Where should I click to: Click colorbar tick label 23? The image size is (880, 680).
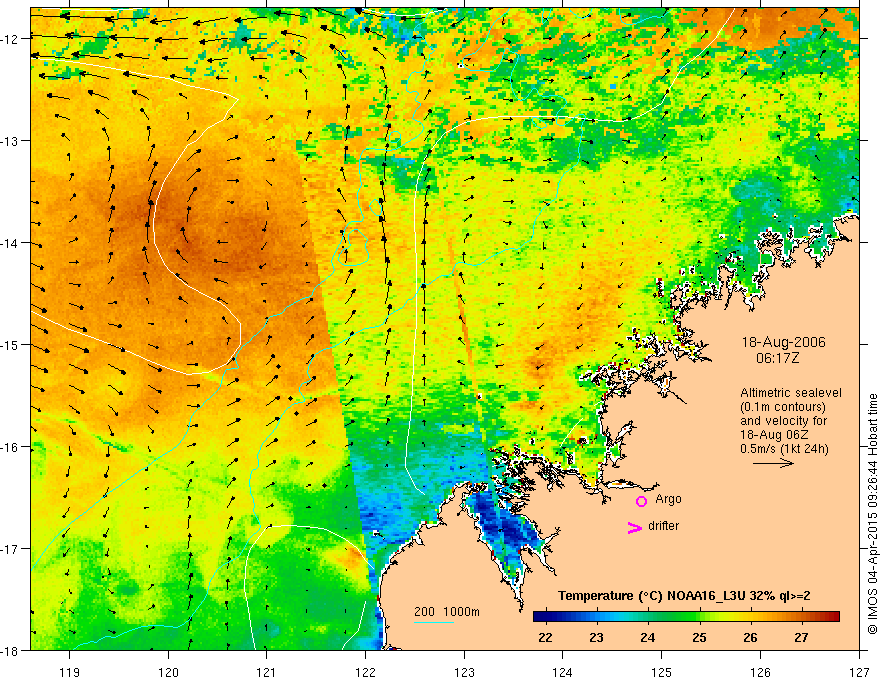point(596,638)
